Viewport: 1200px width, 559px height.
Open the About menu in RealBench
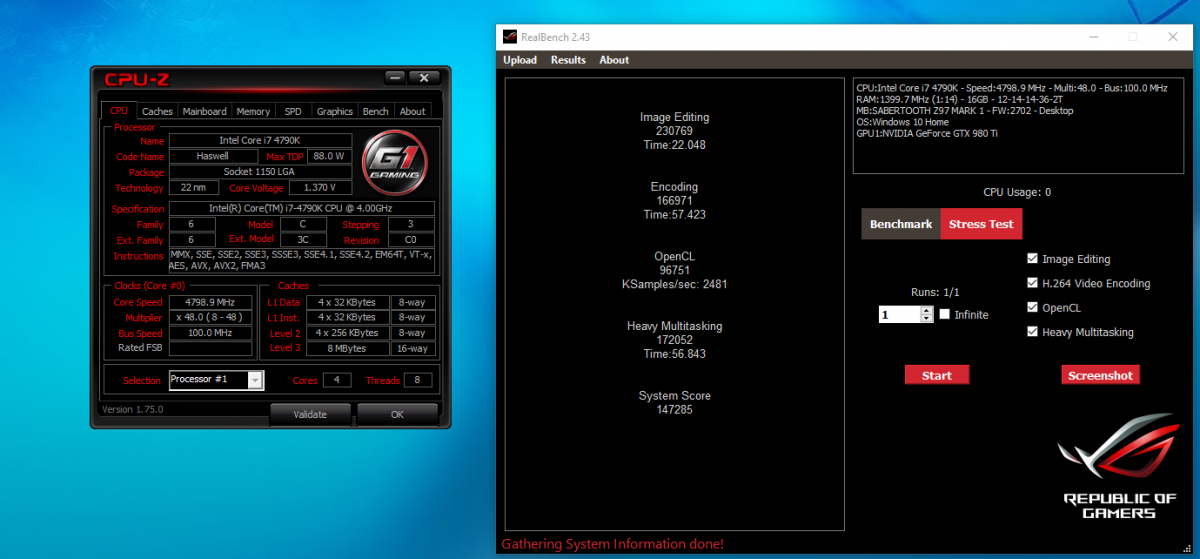614,60
